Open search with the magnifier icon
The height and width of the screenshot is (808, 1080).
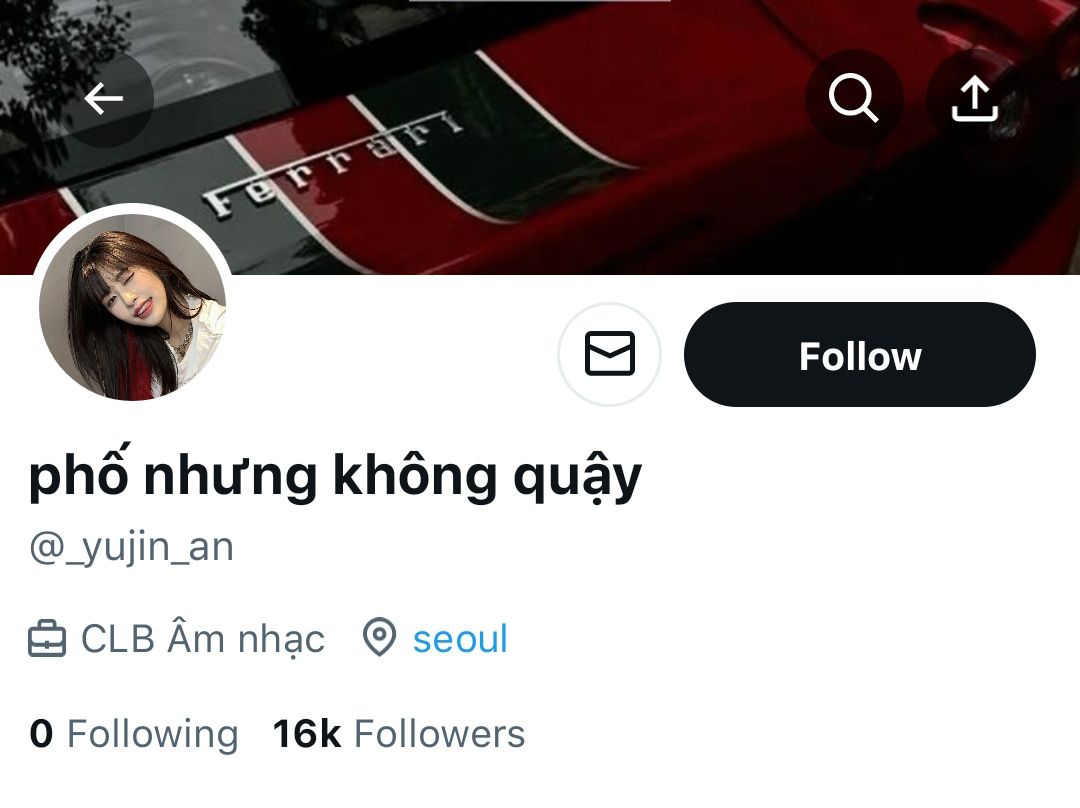853,99
